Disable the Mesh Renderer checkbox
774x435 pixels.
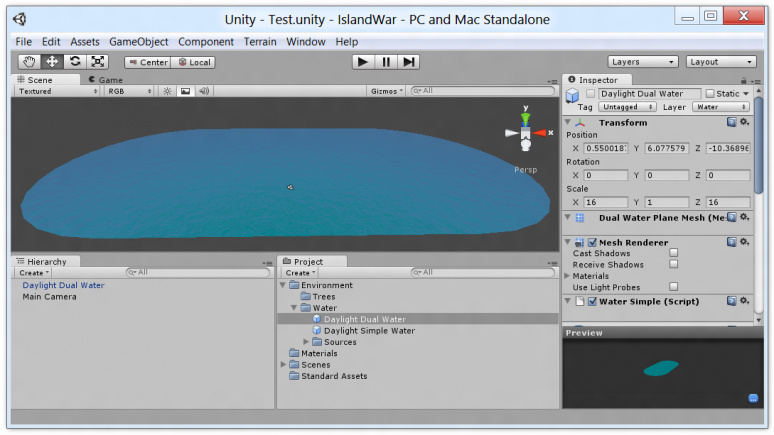pyautogui.click(x=592, y=242)
